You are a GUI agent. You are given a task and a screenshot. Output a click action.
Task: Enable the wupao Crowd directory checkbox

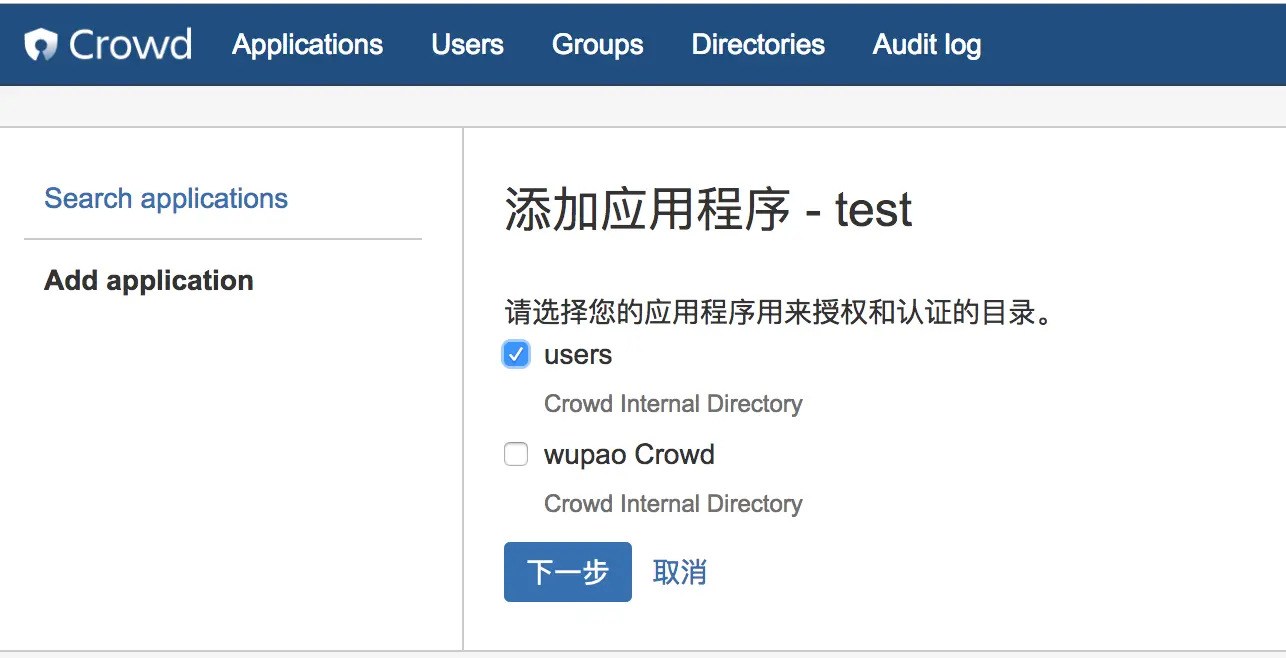pos(516,455)
